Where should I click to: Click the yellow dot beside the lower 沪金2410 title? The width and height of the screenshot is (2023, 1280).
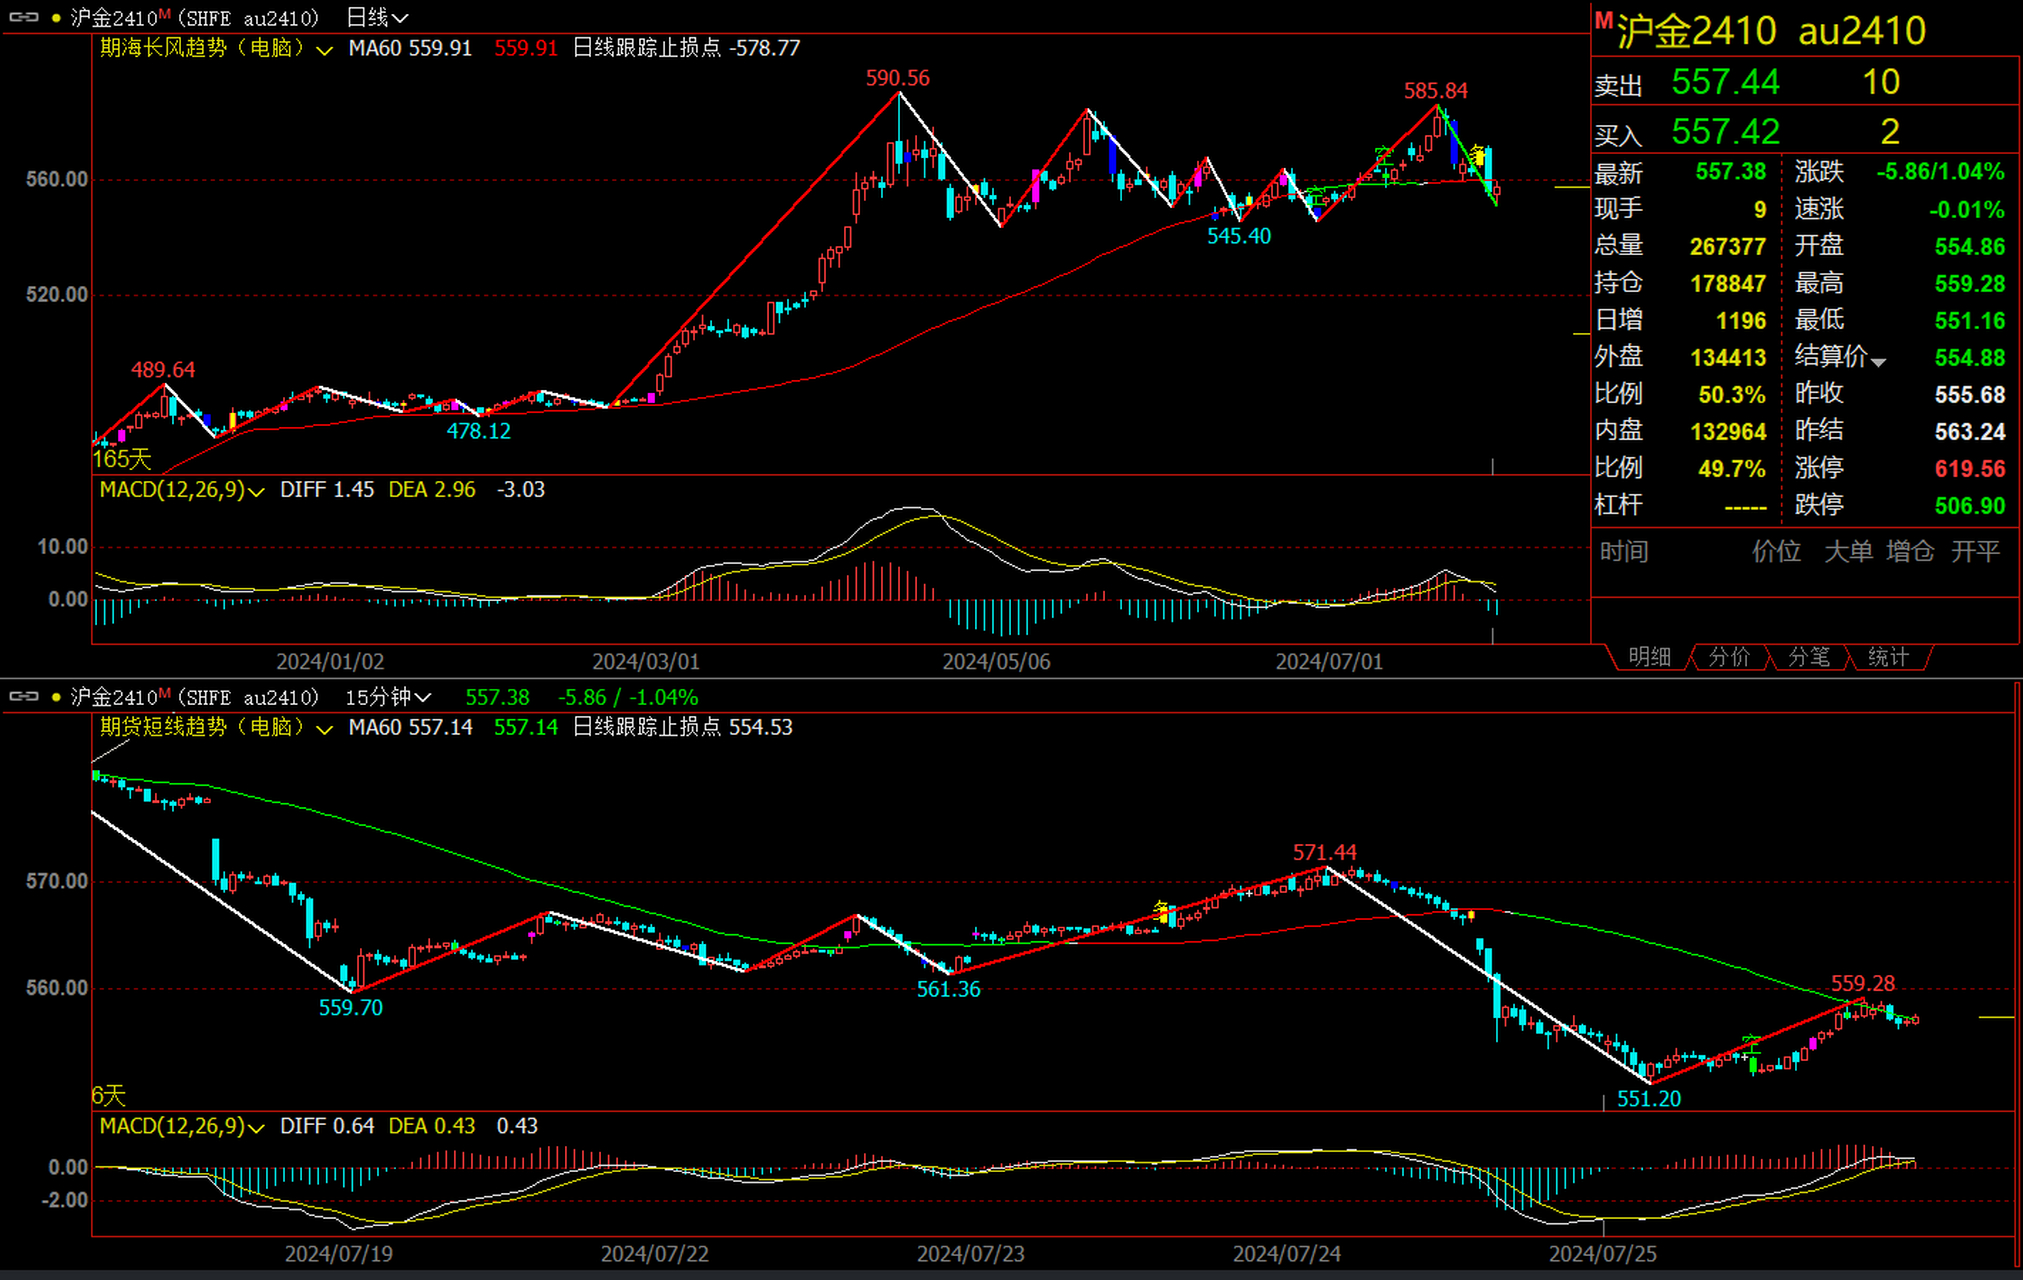pos(56,697)
